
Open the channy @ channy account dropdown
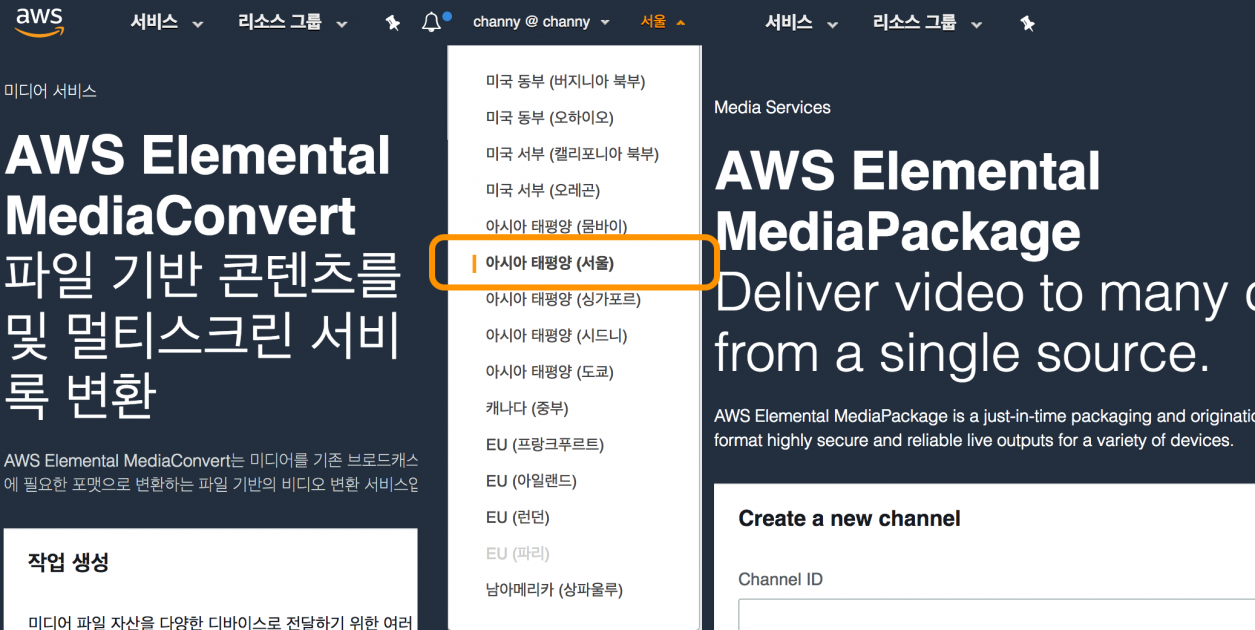pos(533,22)
